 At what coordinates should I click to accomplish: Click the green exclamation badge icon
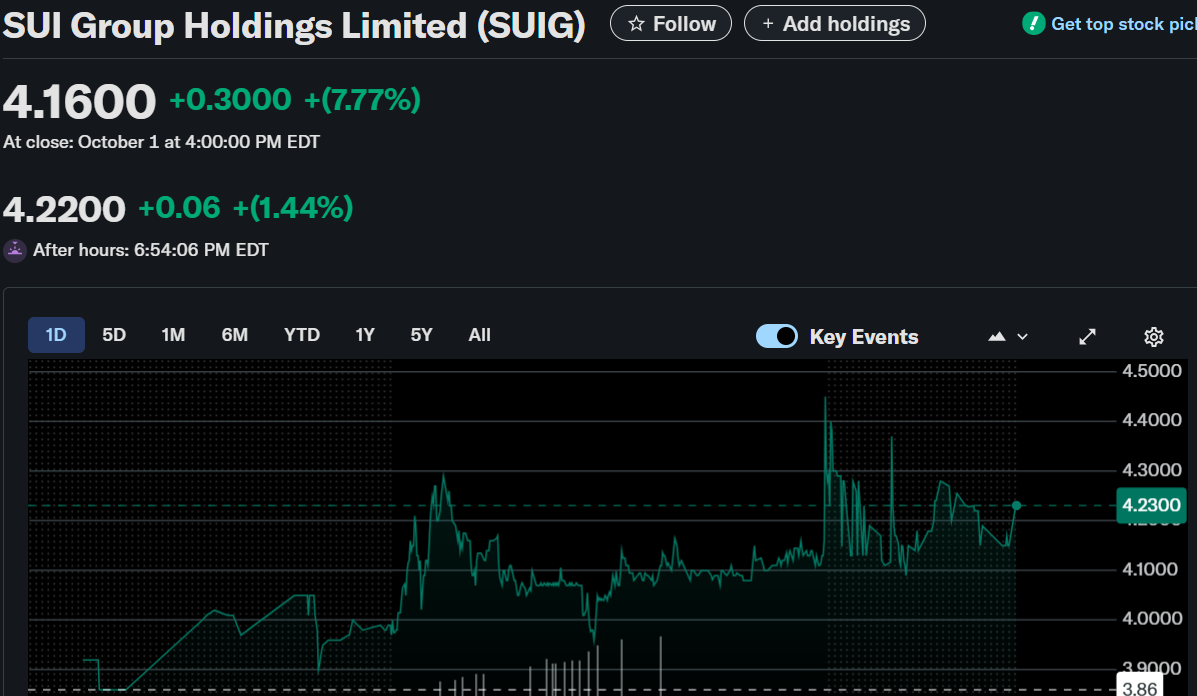pos(1034,23)
